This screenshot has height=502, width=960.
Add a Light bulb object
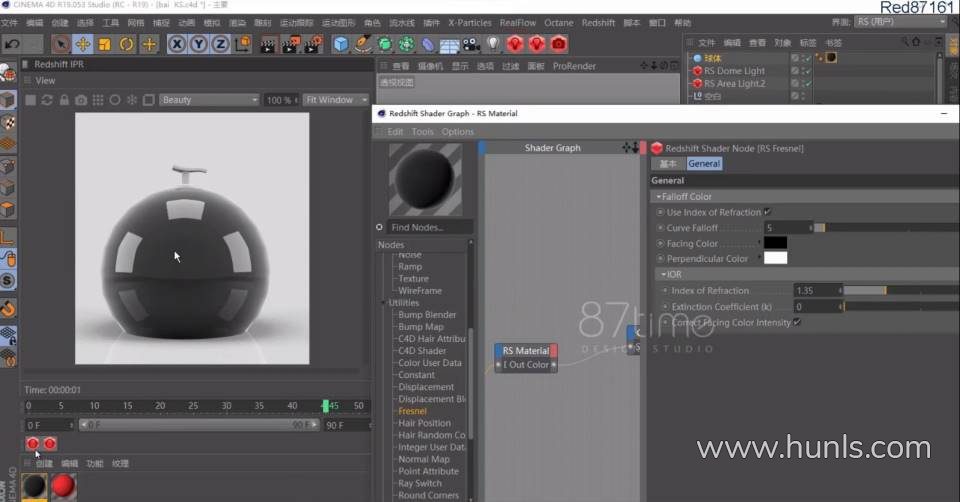coord(493,44)
